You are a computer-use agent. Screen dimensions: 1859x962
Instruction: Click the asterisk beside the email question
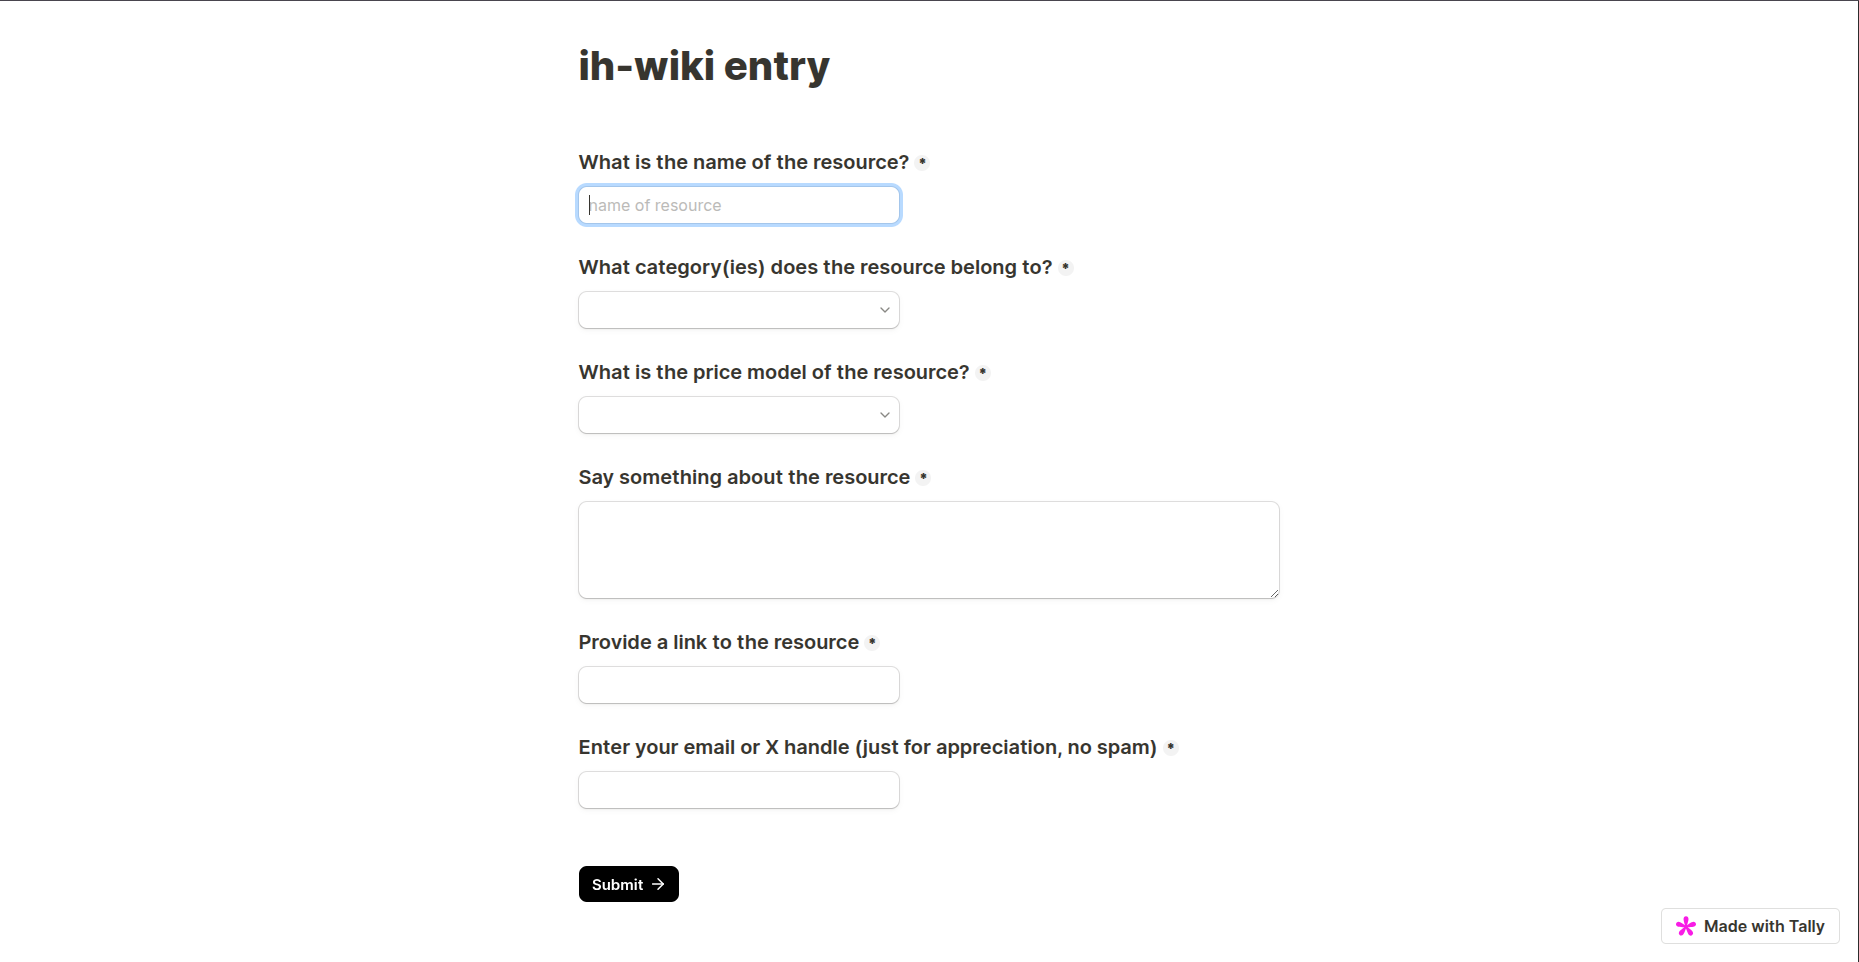(x=1171, y=747)
